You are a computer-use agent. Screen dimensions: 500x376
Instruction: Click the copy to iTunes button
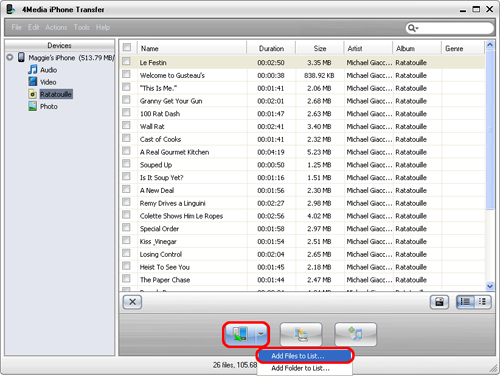coord(355,334)
